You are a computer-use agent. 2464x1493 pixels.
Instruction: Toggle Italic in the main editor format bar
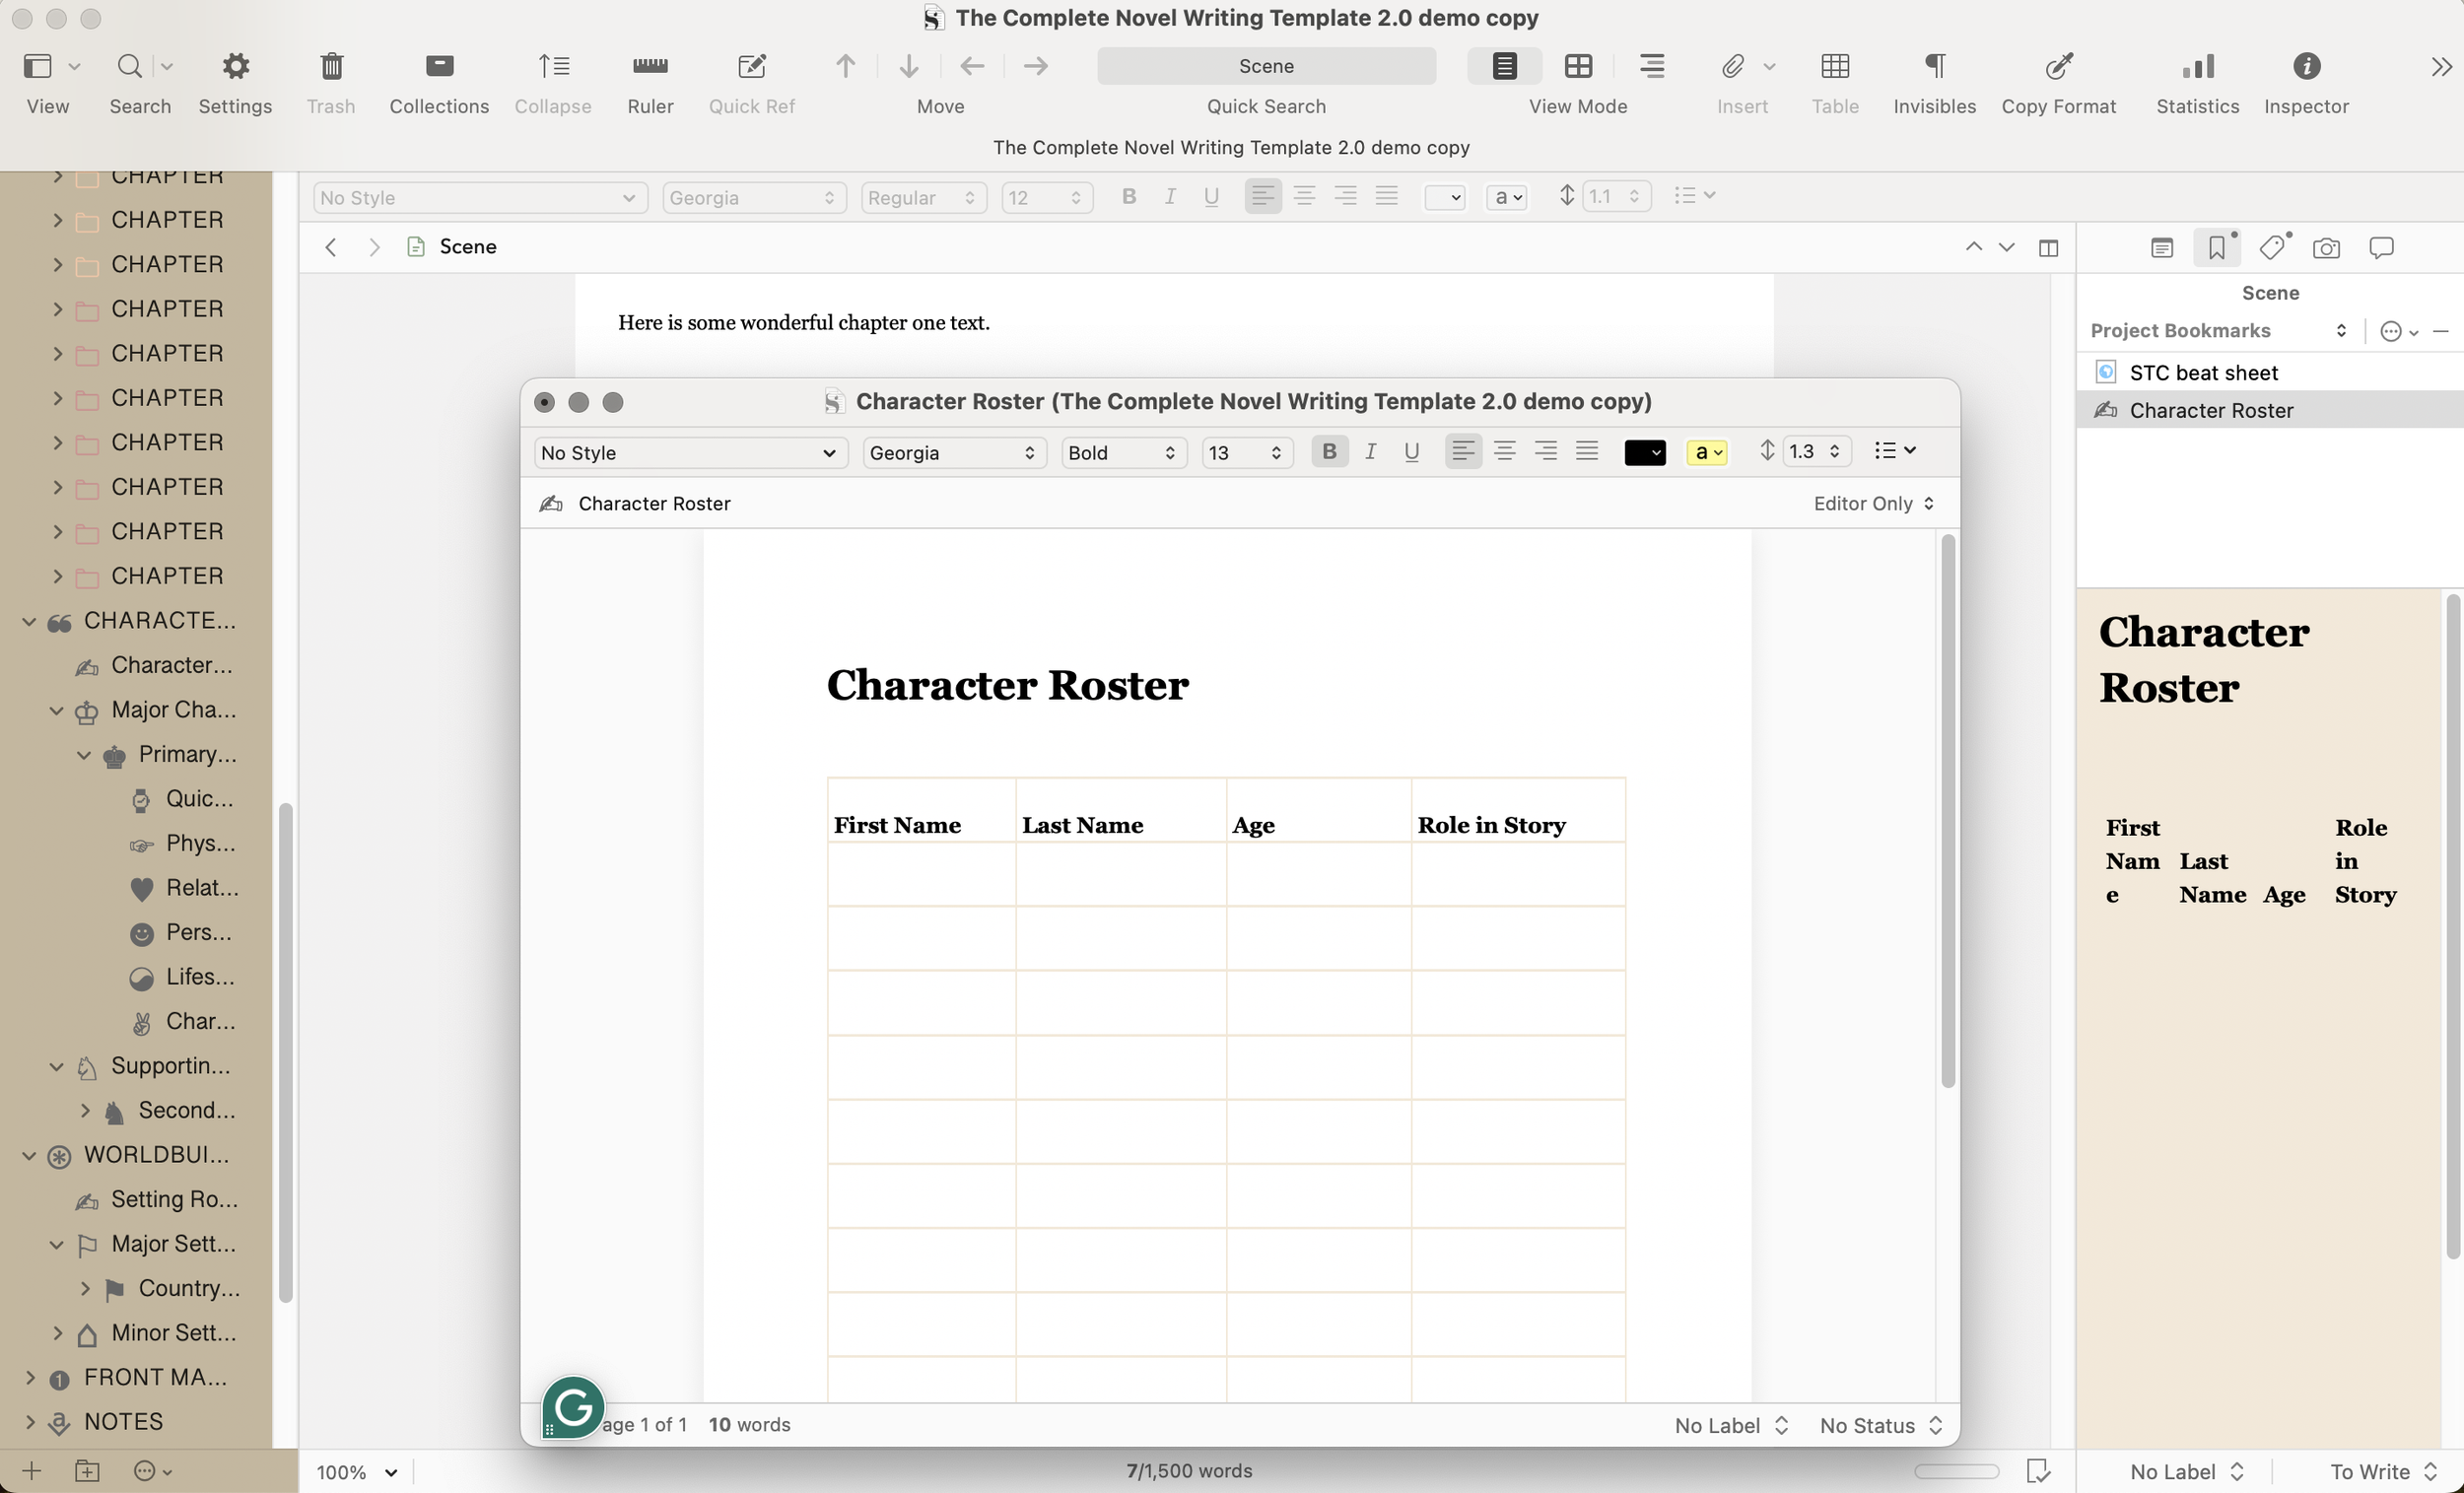(1170, 196)
